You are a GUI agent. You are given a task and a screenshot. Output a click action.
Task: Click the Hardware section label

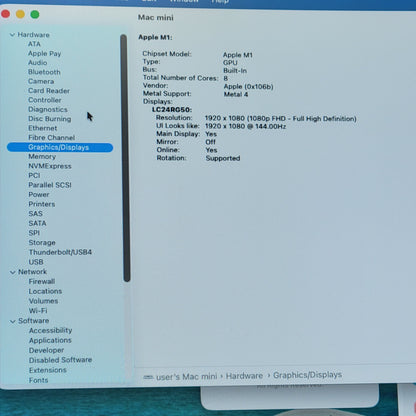point(34,35)
